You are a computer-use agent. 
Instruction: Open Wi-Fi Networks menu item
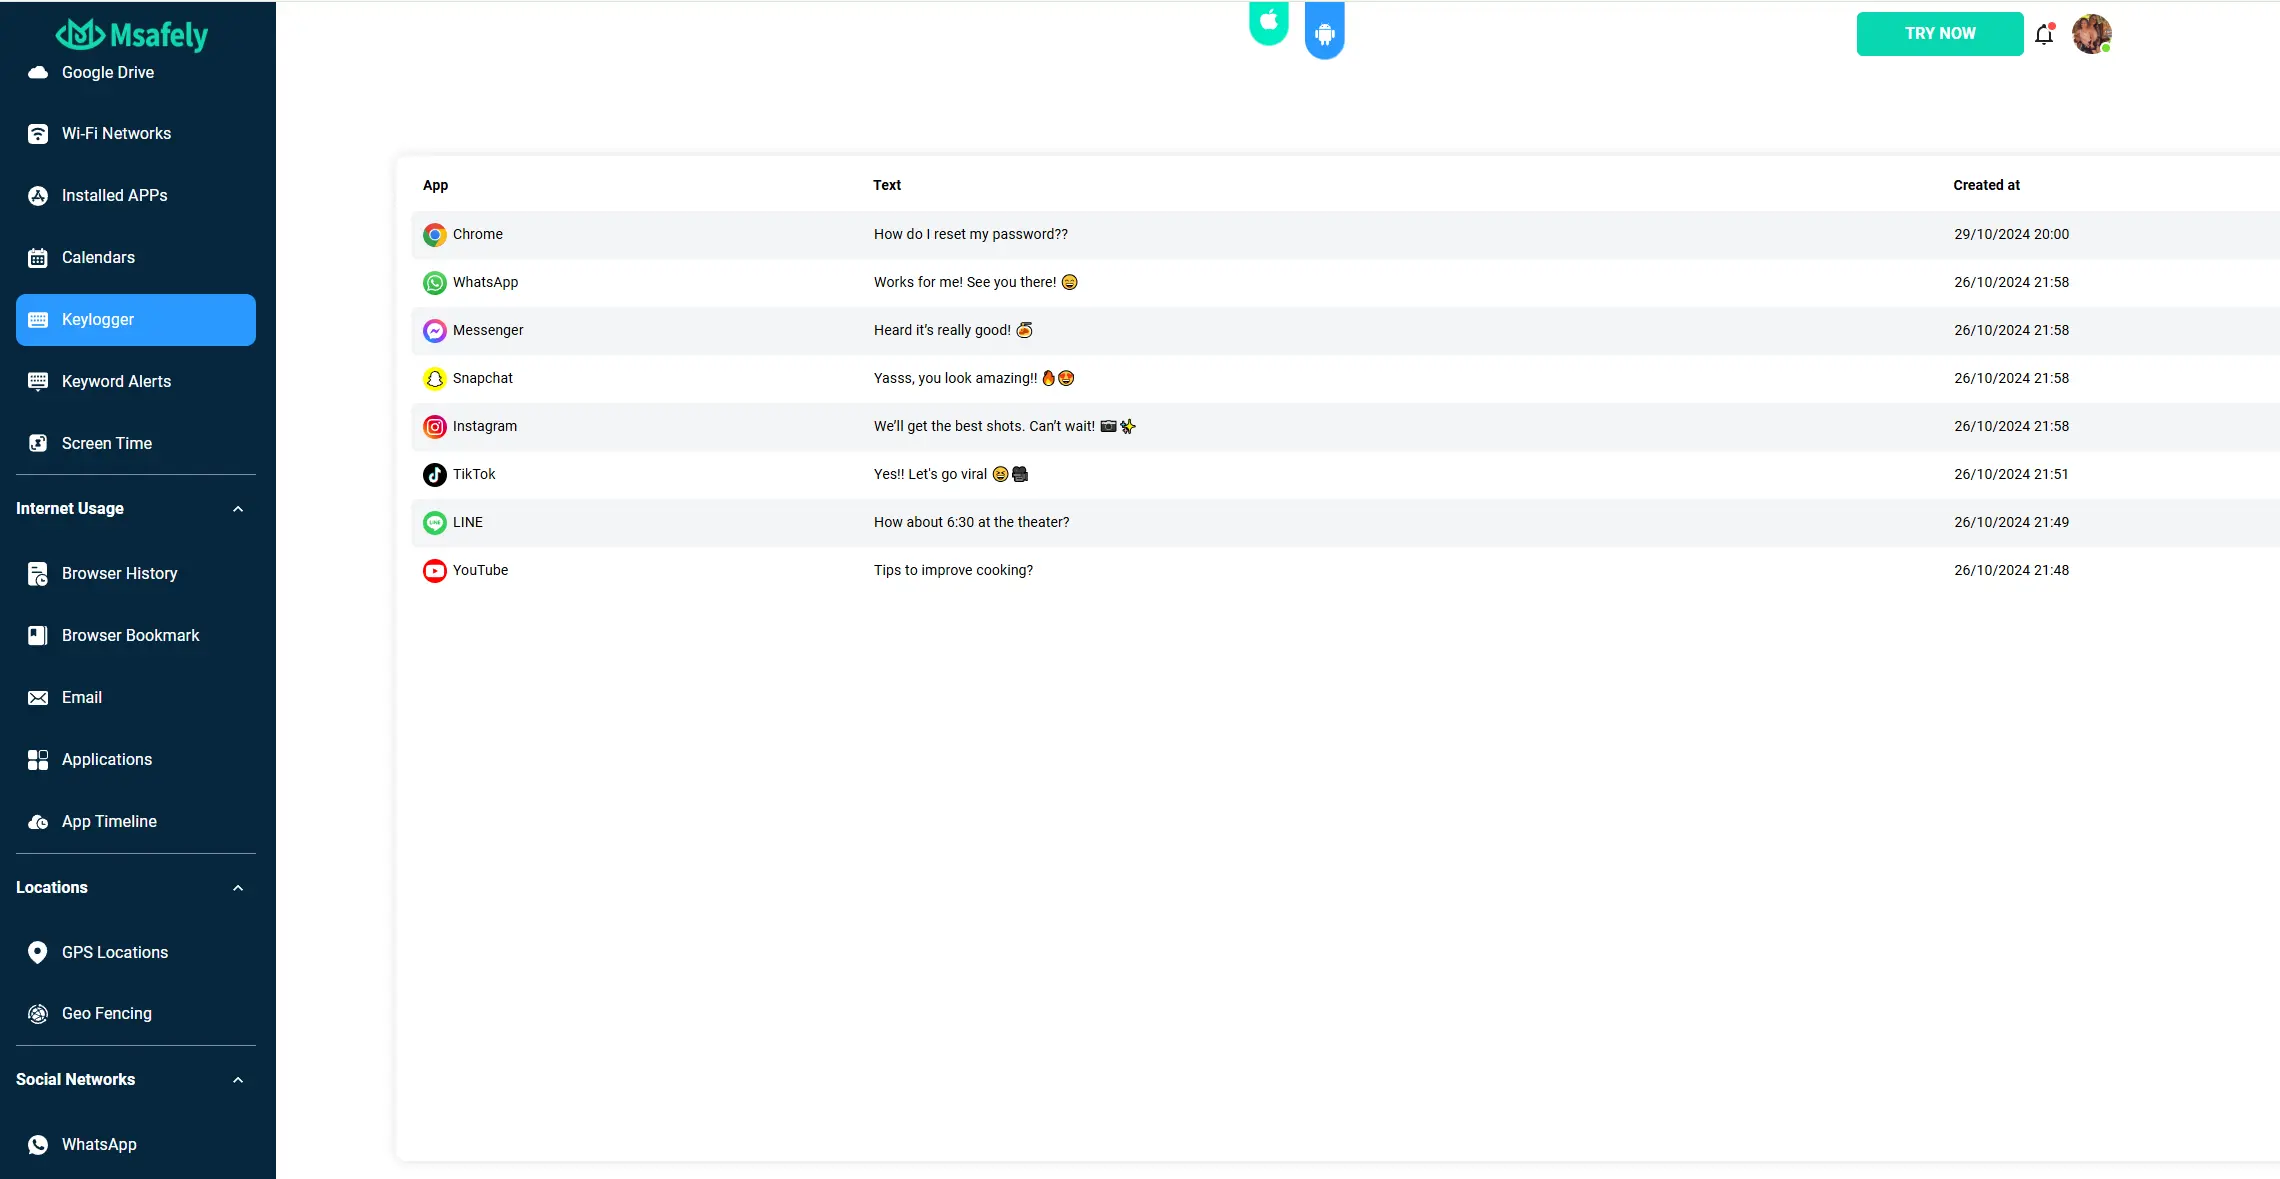136,134
